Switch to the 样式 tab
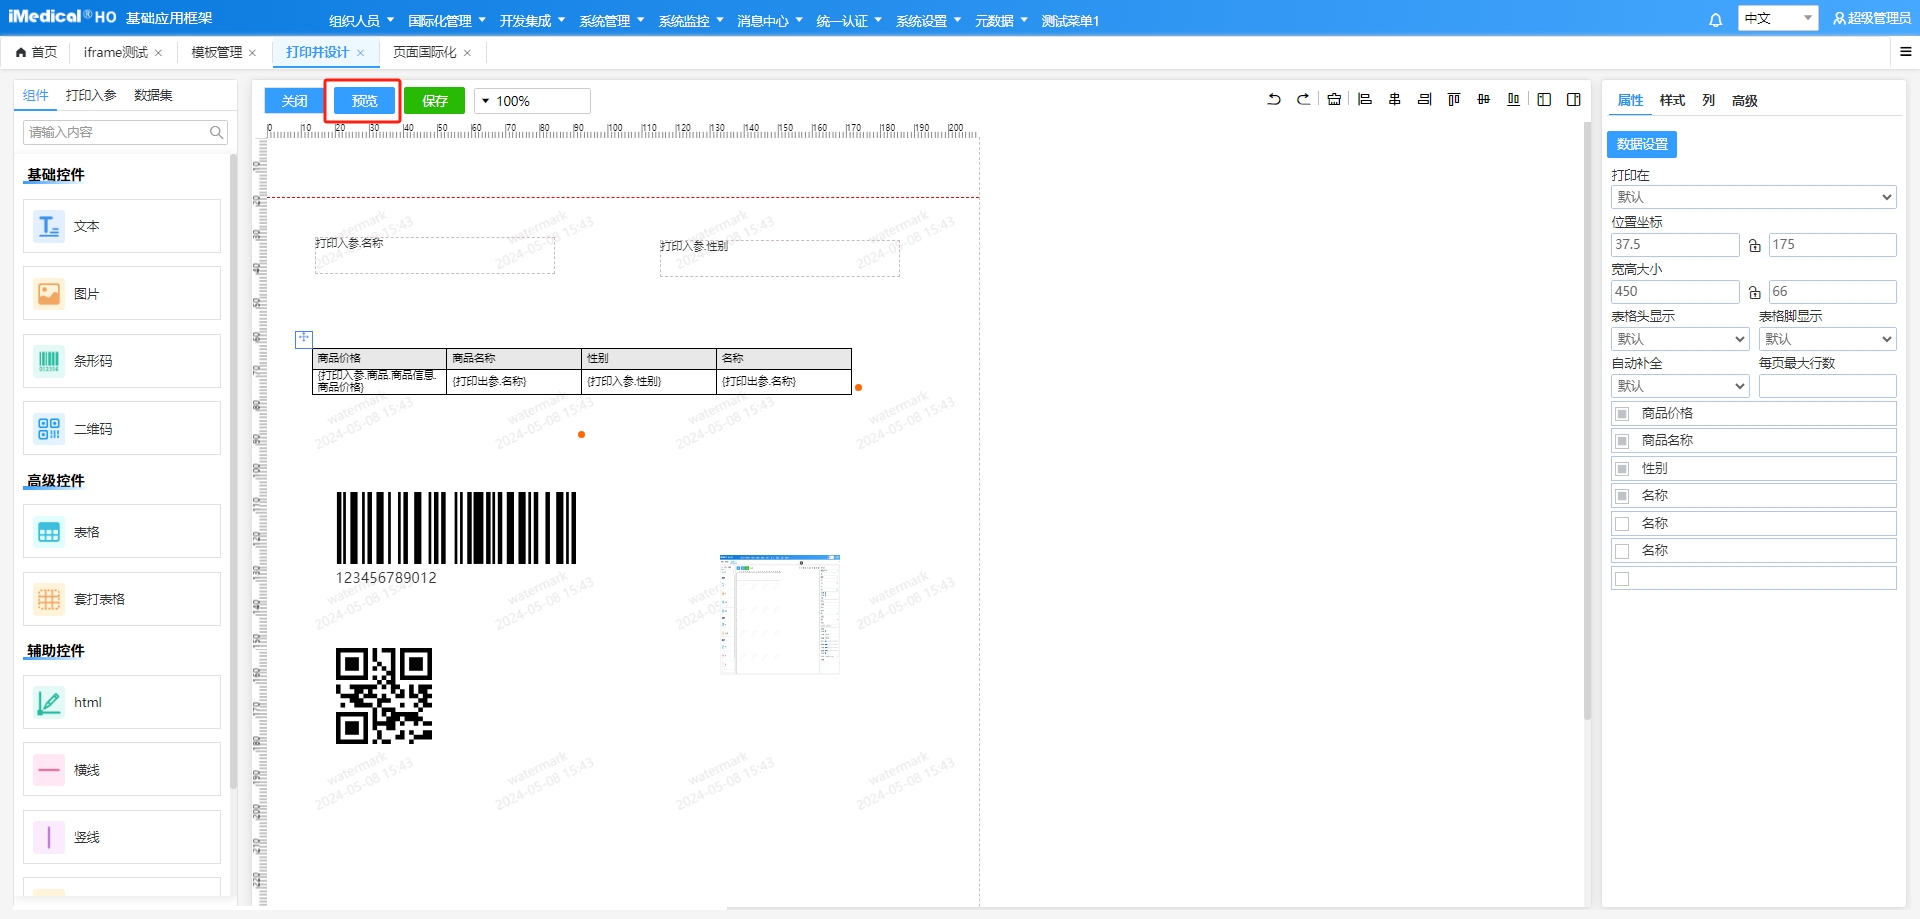This screenshot has width=1920, height=919. (x=1672, y=100)
